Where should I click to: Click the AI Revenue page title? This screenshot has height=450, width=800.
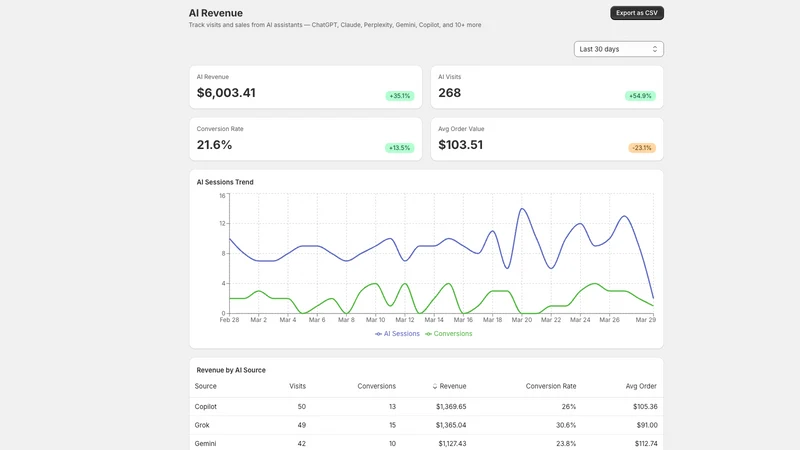tap(216, 13)
